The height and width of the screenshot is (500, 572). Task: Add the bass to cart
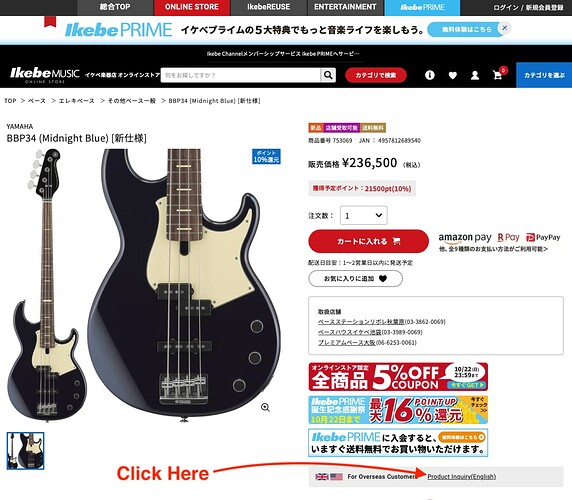[368, 241]
